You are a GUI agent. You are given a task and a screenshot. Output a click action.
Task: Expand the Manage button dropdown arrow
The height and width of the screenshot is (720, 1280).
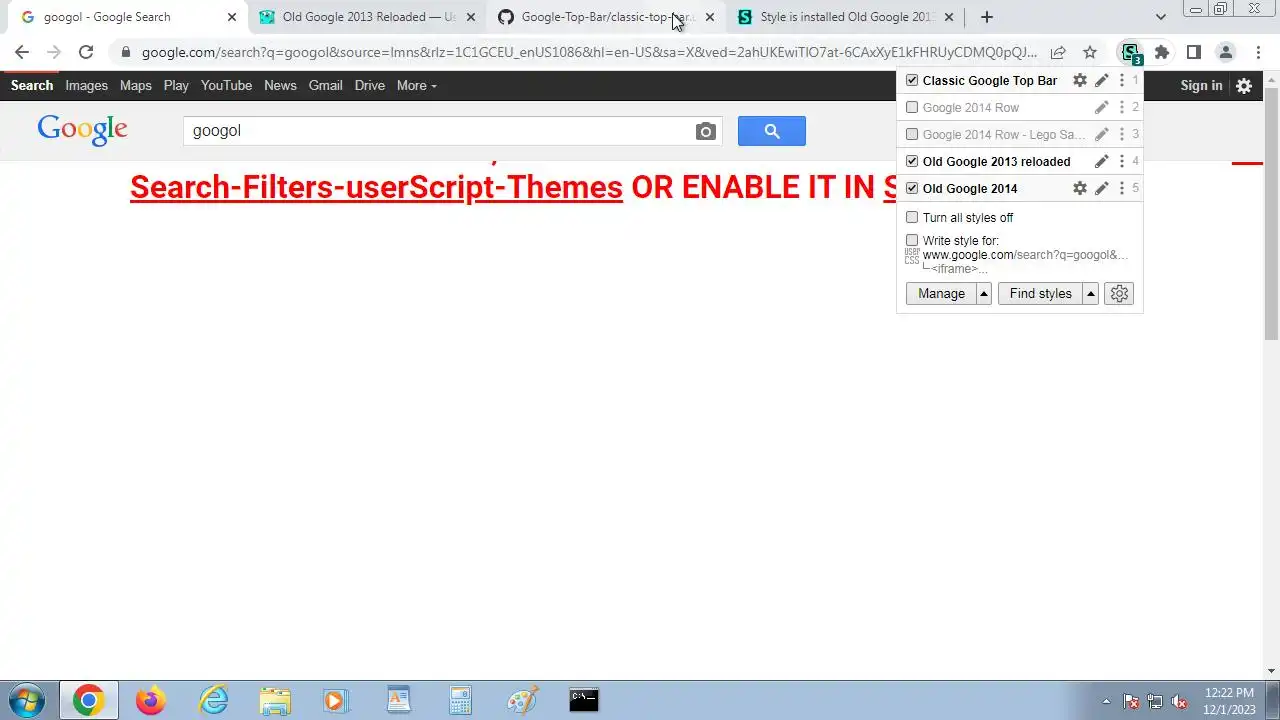[984, 293]
